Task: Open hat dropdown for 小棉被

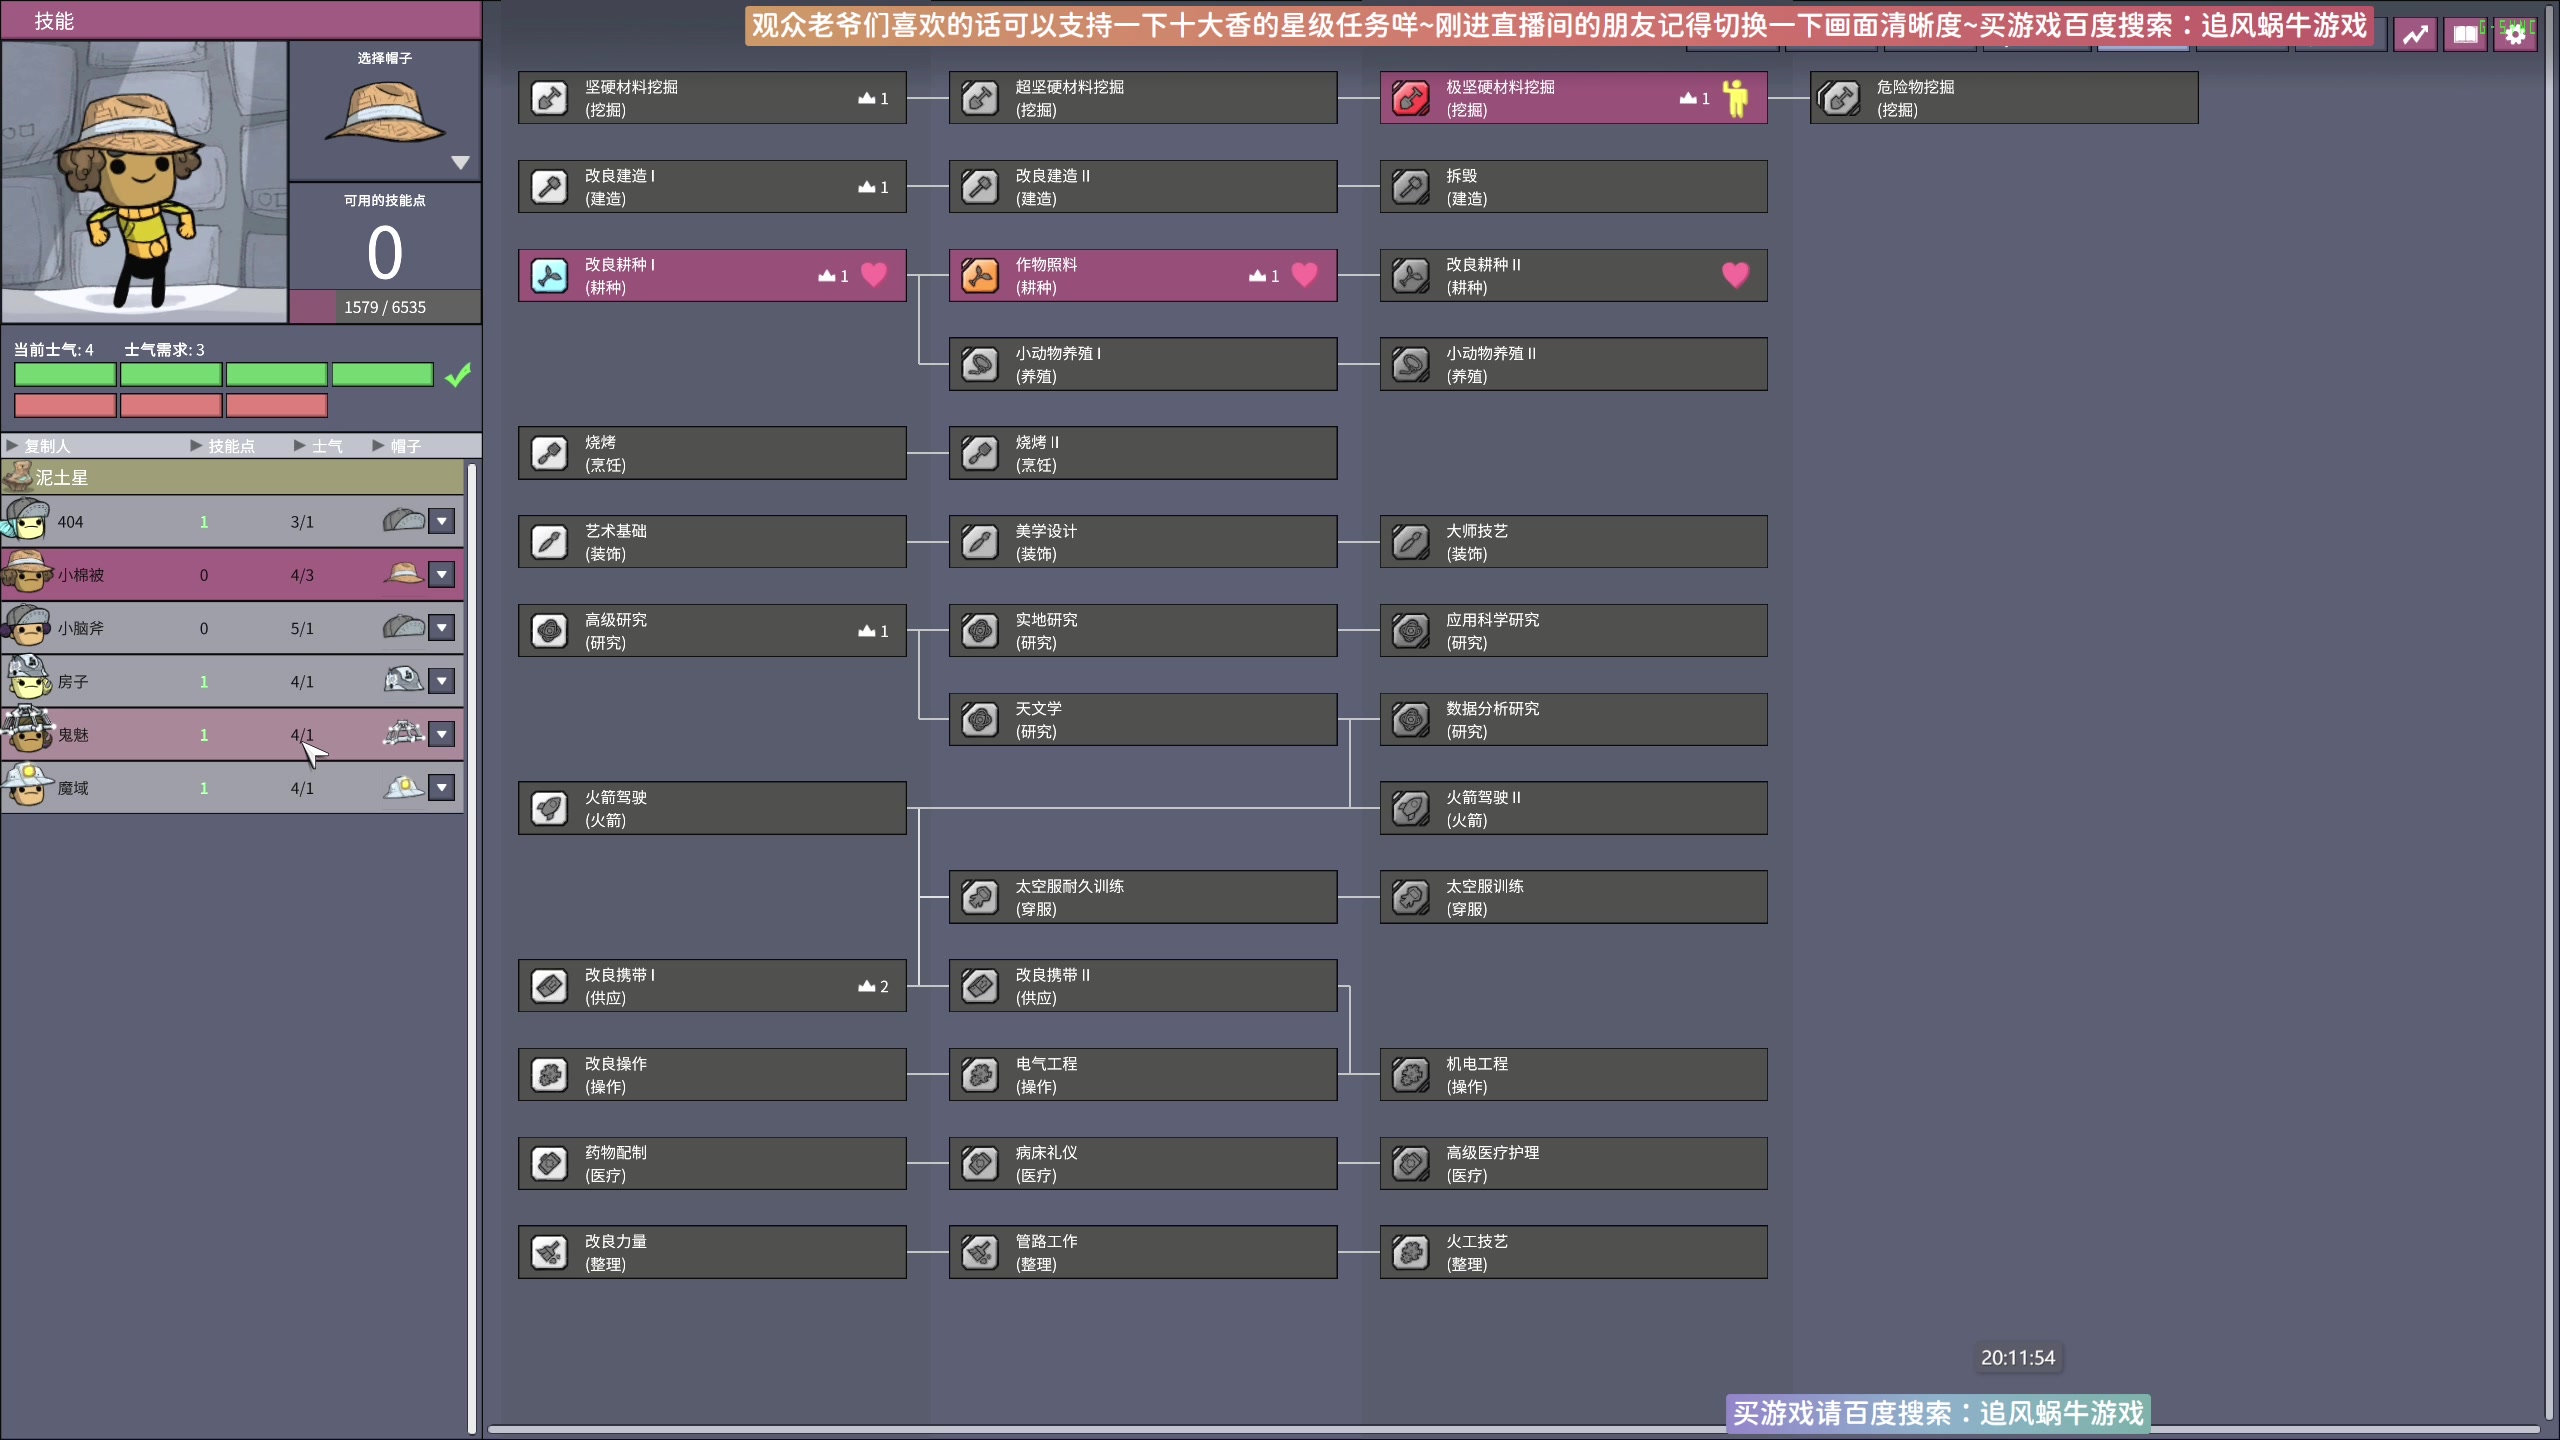Action: (442, 574)
